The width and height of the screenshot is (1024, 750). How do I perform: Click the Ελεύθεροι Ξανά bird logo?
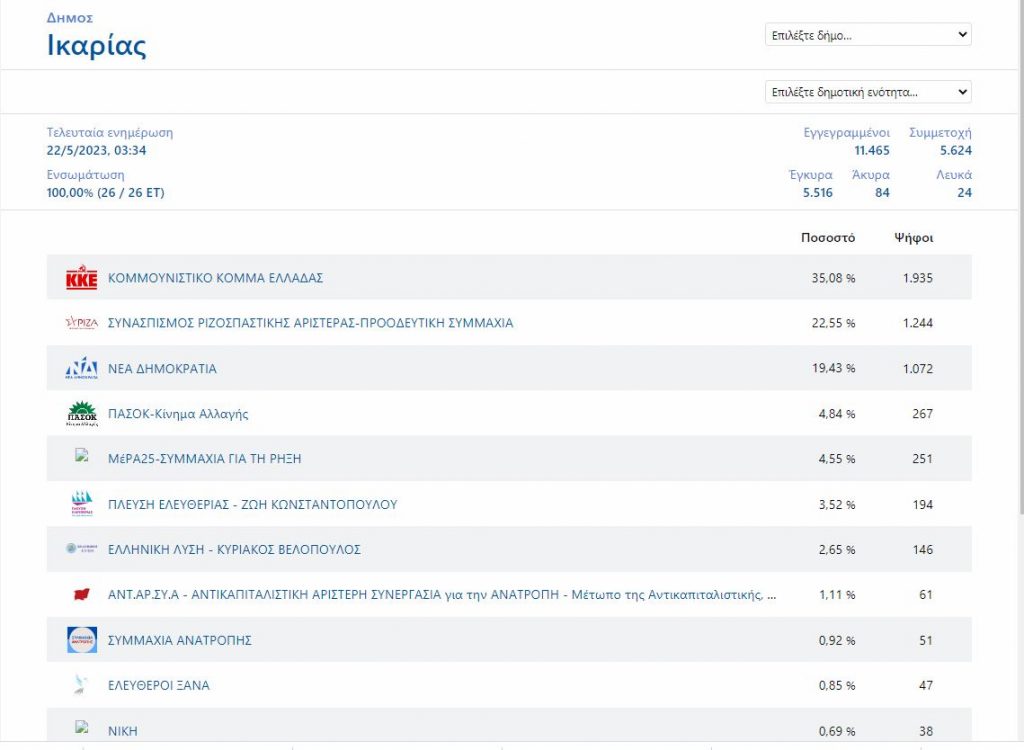(81, 685)
